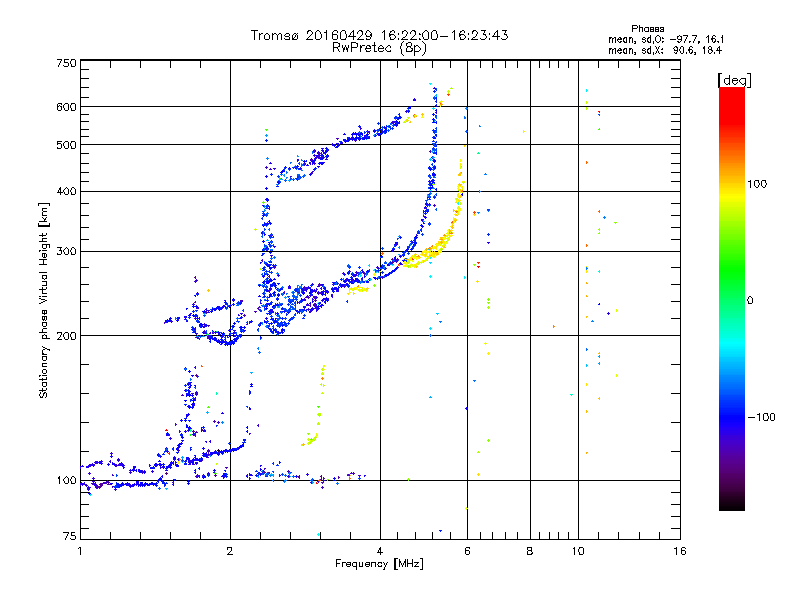This screenshot has width=800, height=600.
Task: Click the 'mean, sd,O: -97.7, 16.1' line
Action: tap(666, 39)
